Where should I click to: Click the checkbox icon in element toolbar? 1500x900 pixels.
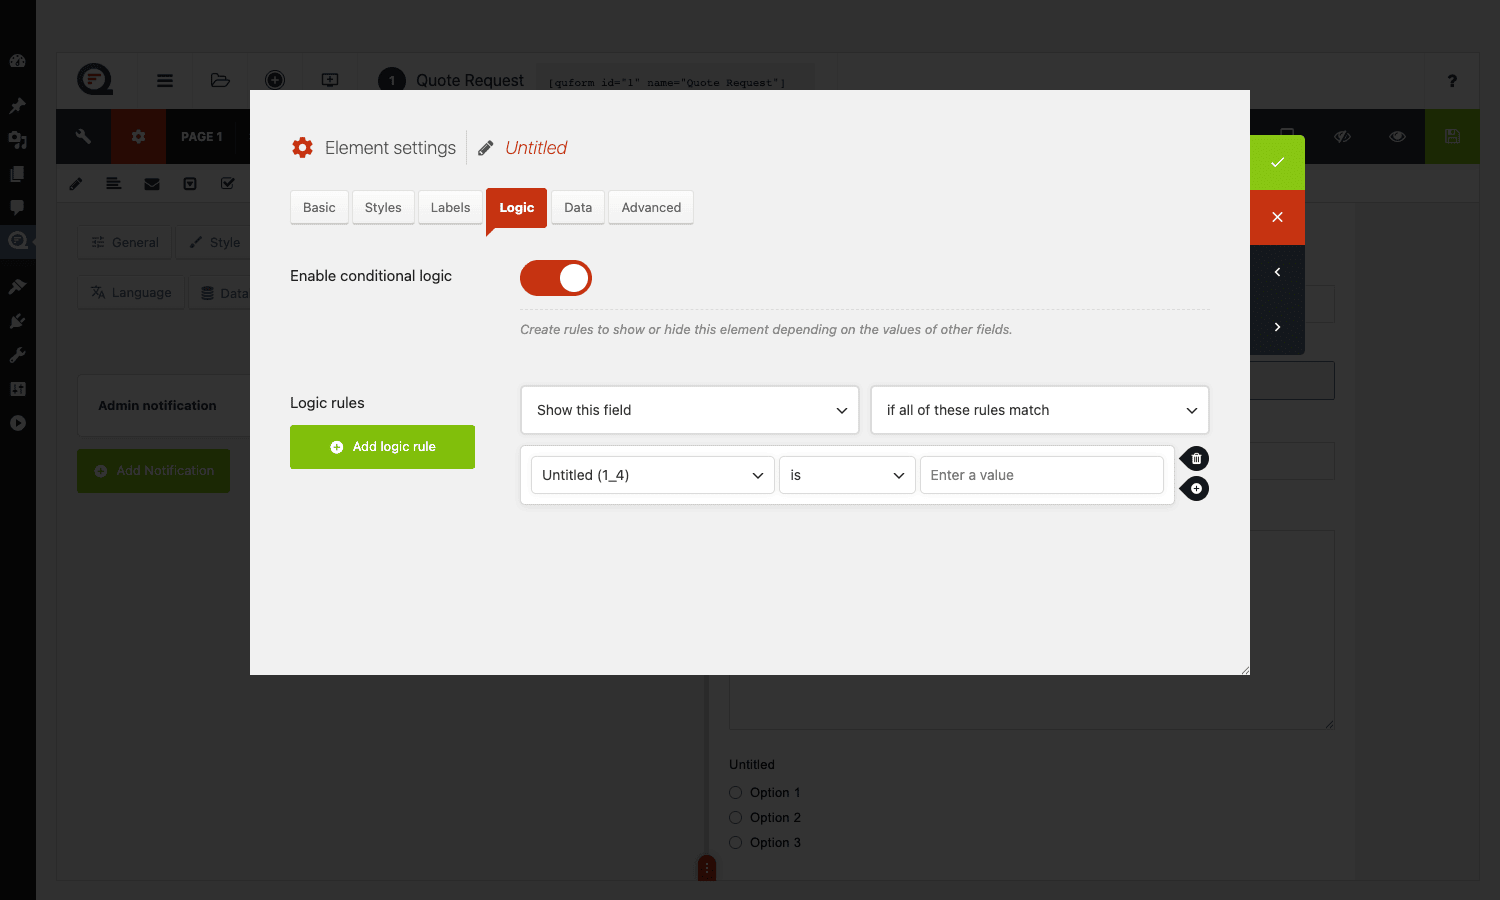click(x=228, y=184)
